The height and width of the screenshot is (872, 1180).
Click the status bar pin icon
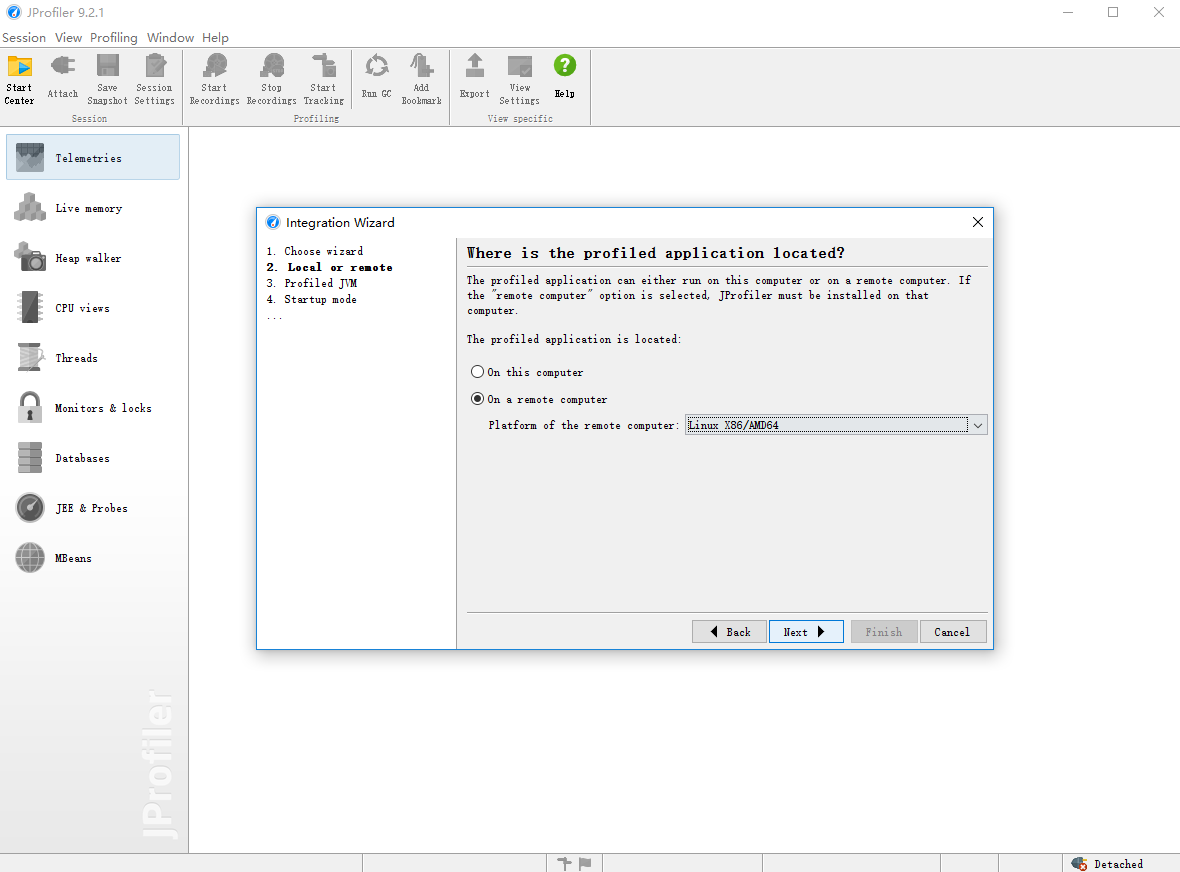coord(564,864)
